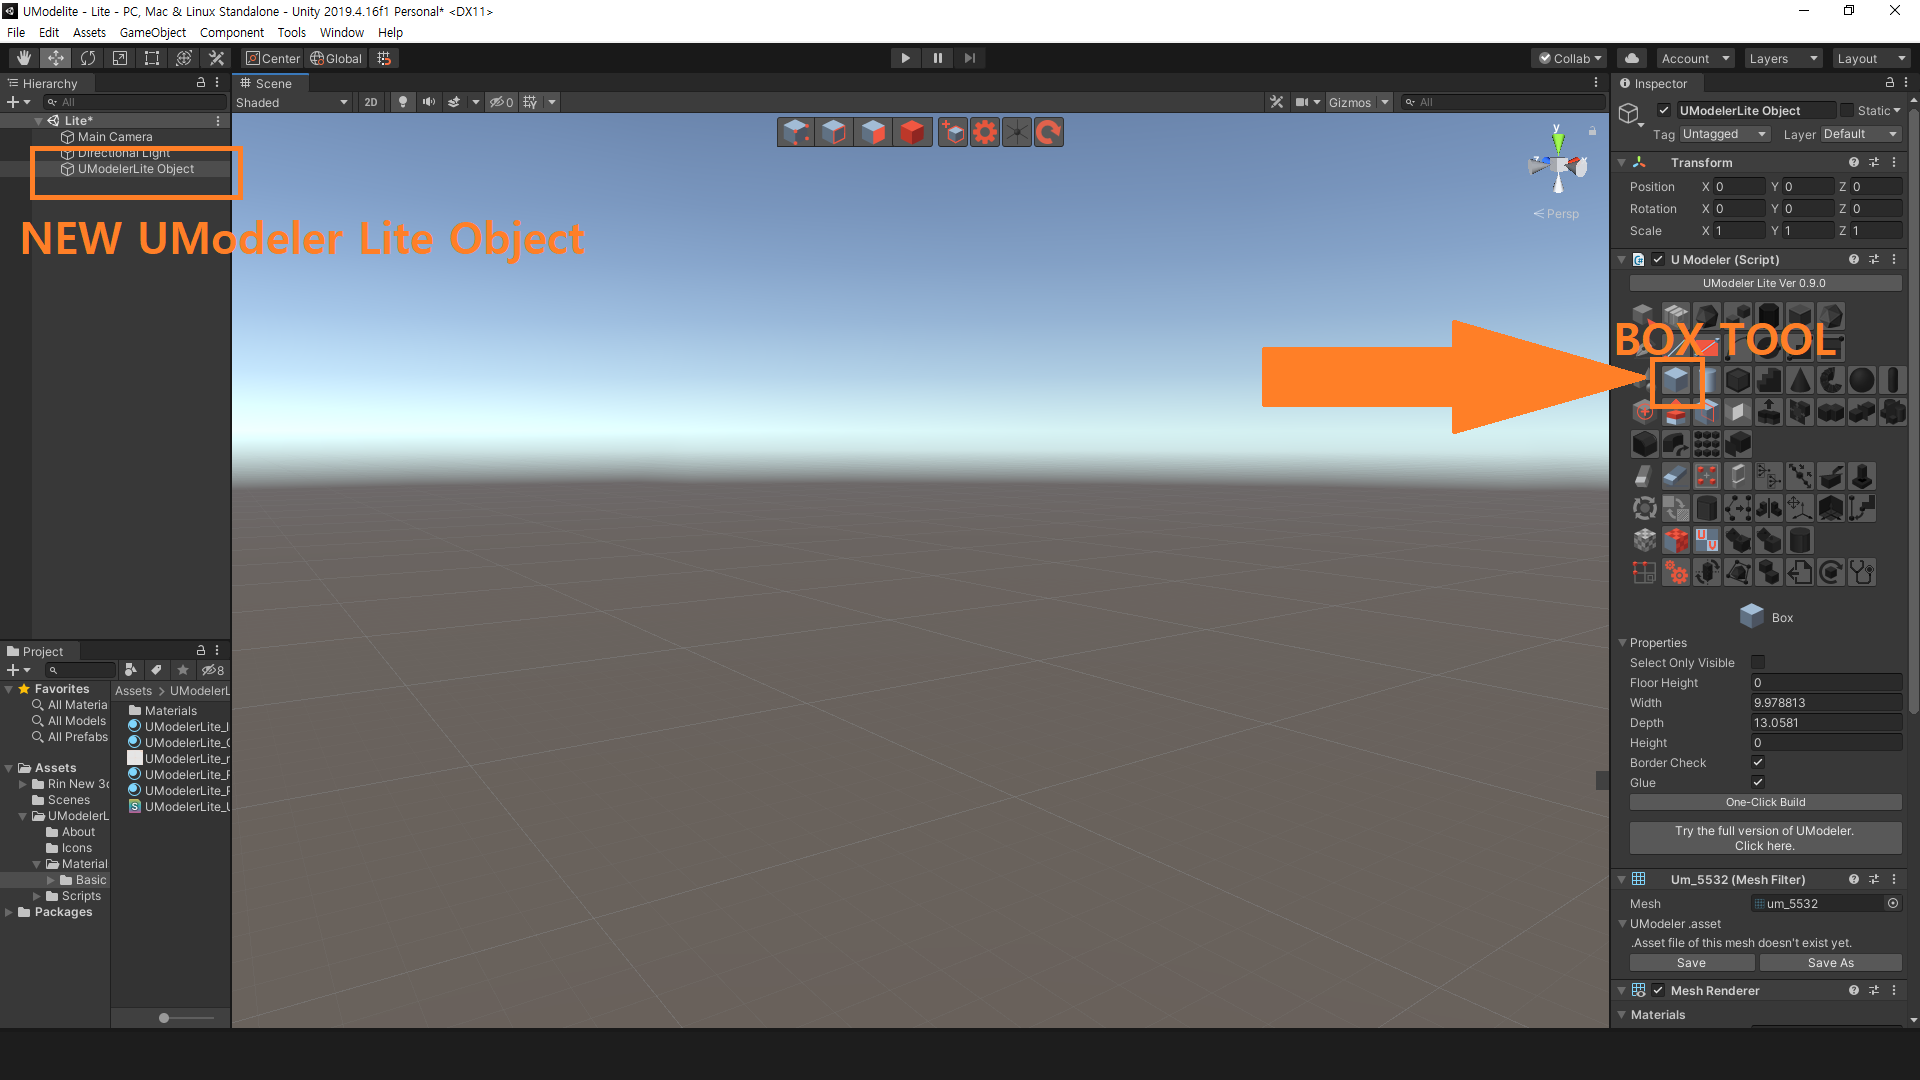1920x1080 pixels.
Task: Click the red checkered material cube icon
Action: coord(1676,540)
